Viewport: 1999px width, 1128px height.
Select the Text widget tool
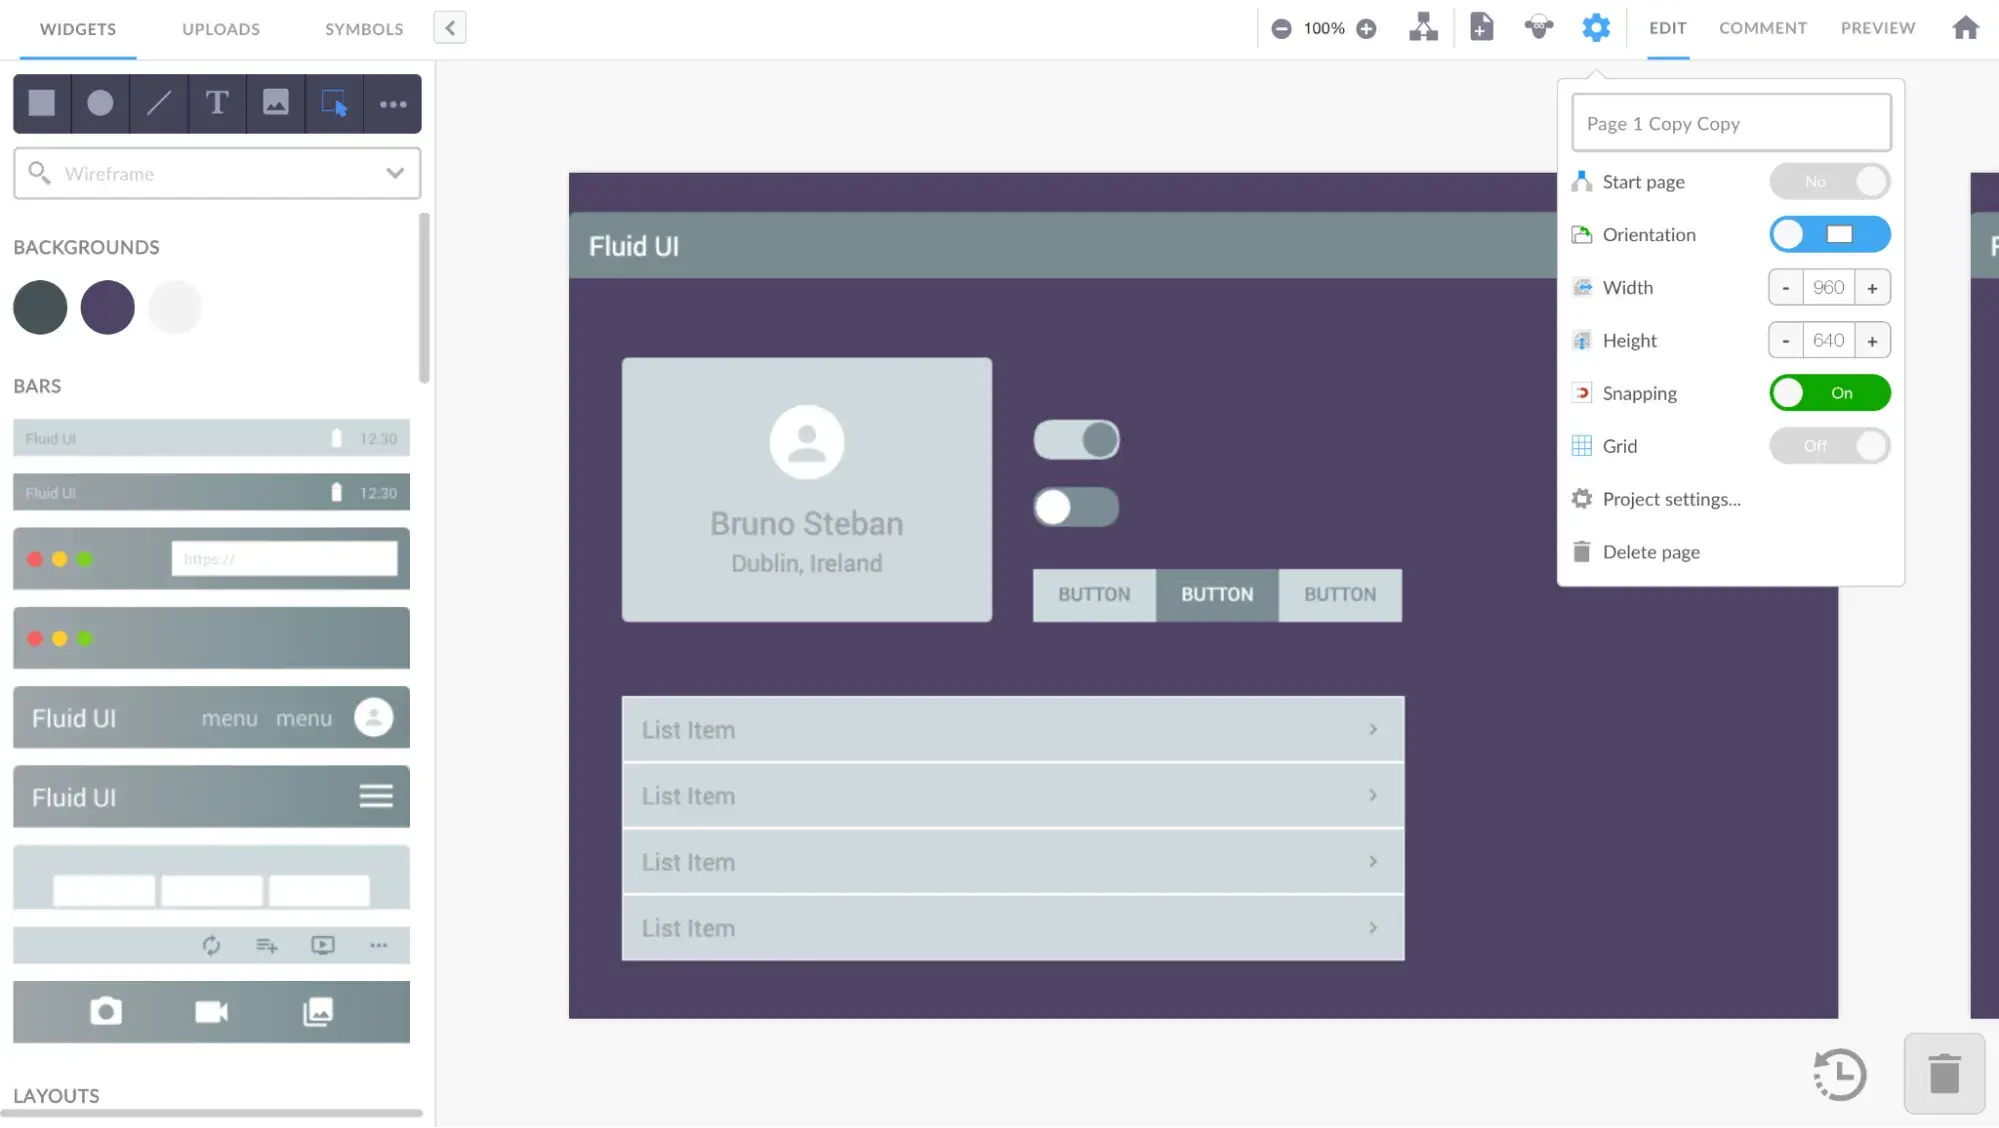(216, 103)
